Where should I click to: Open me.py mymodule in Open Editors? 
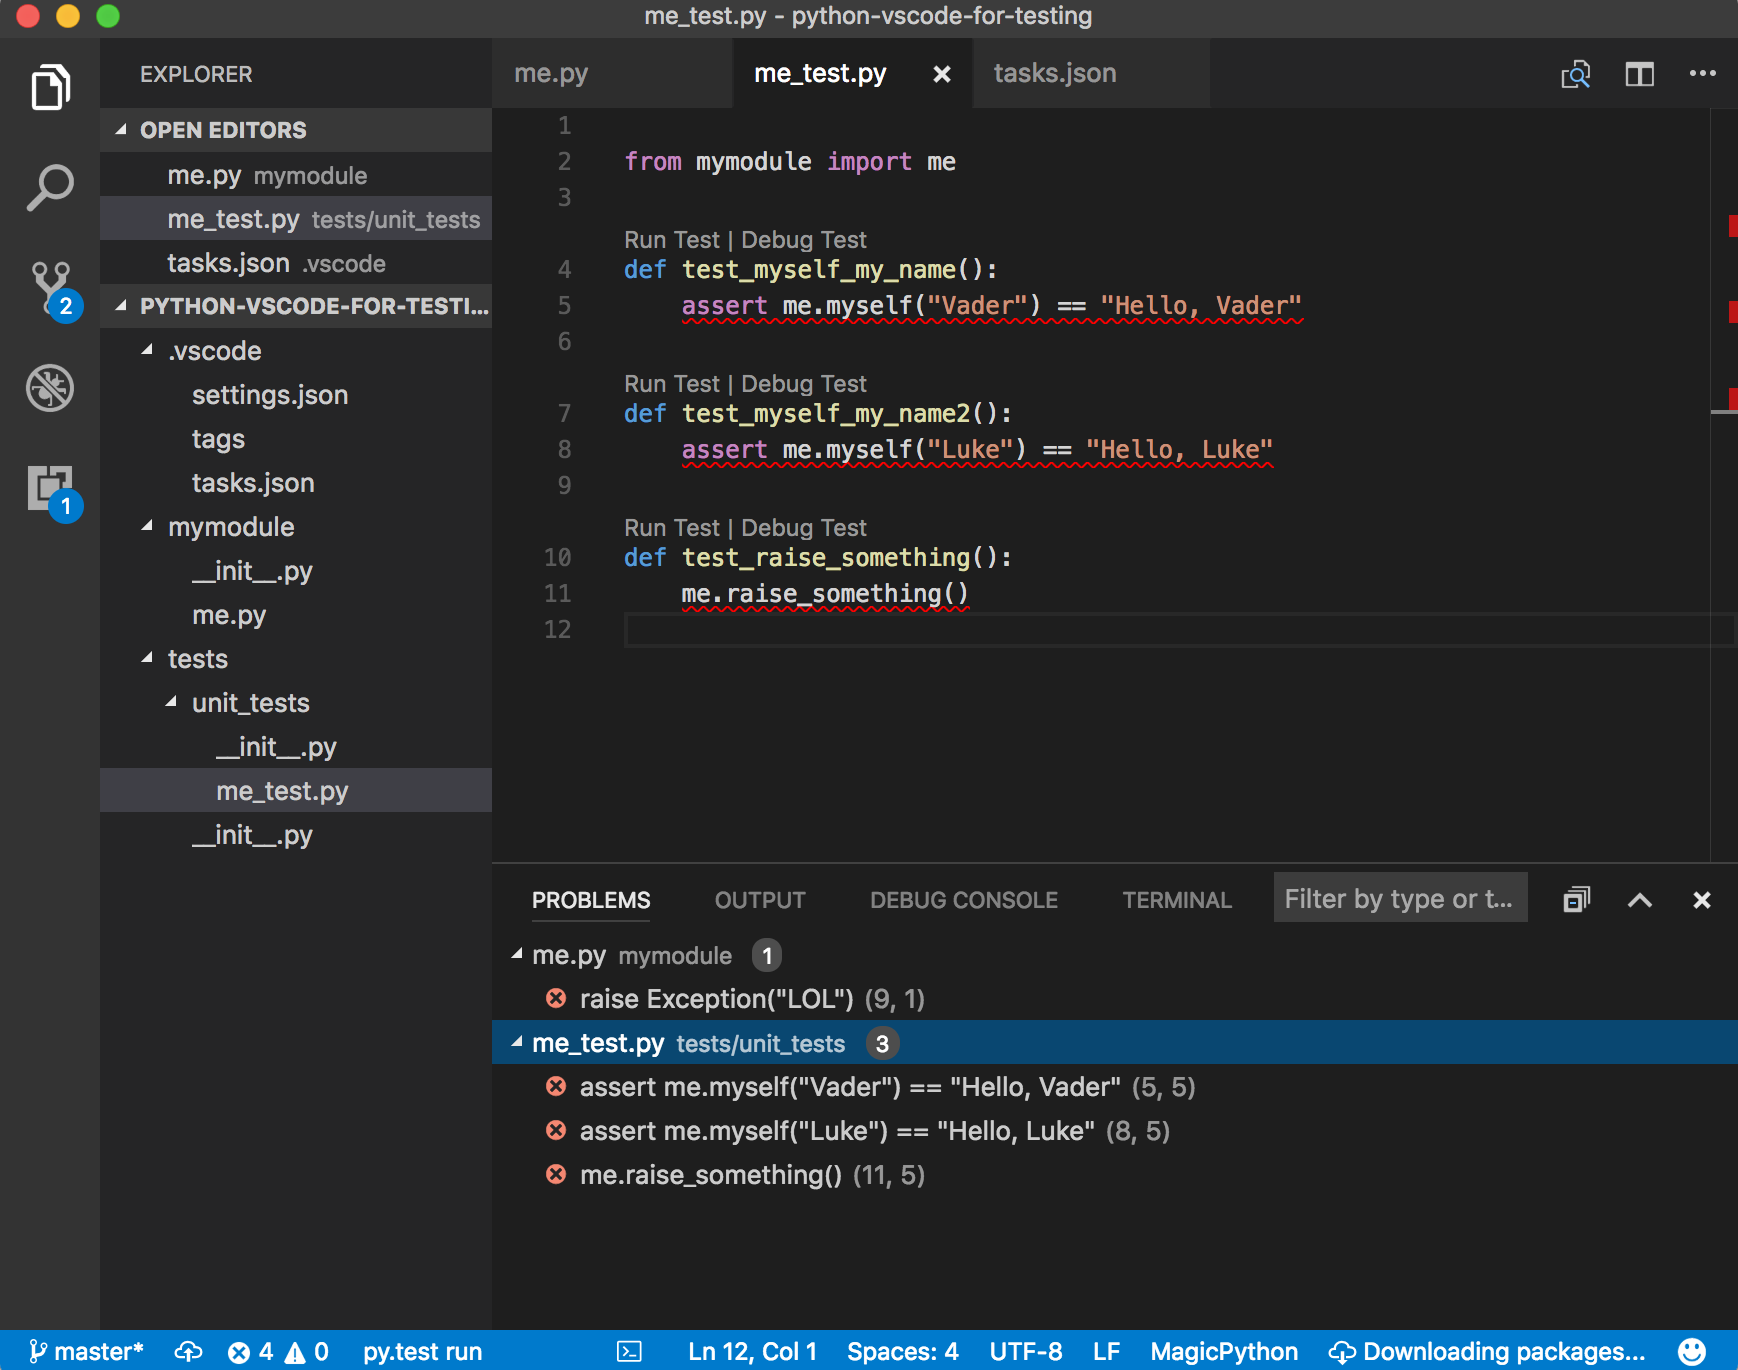click(x=296, y=175)
